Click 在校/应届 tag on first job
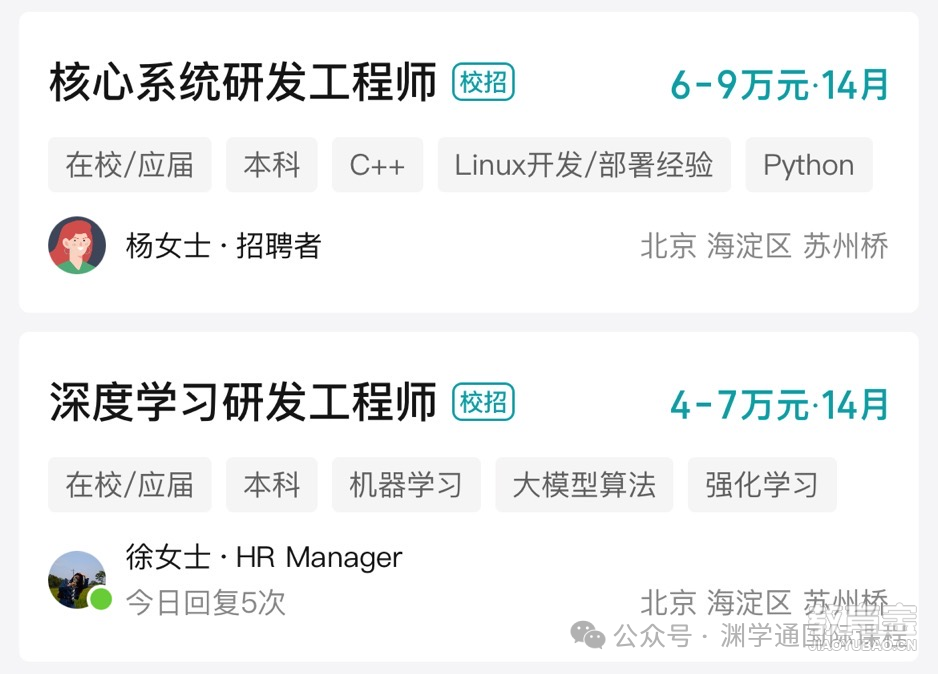Image resolution: width=938 pixels, height=674 pixels. click(x=130, y=164)
